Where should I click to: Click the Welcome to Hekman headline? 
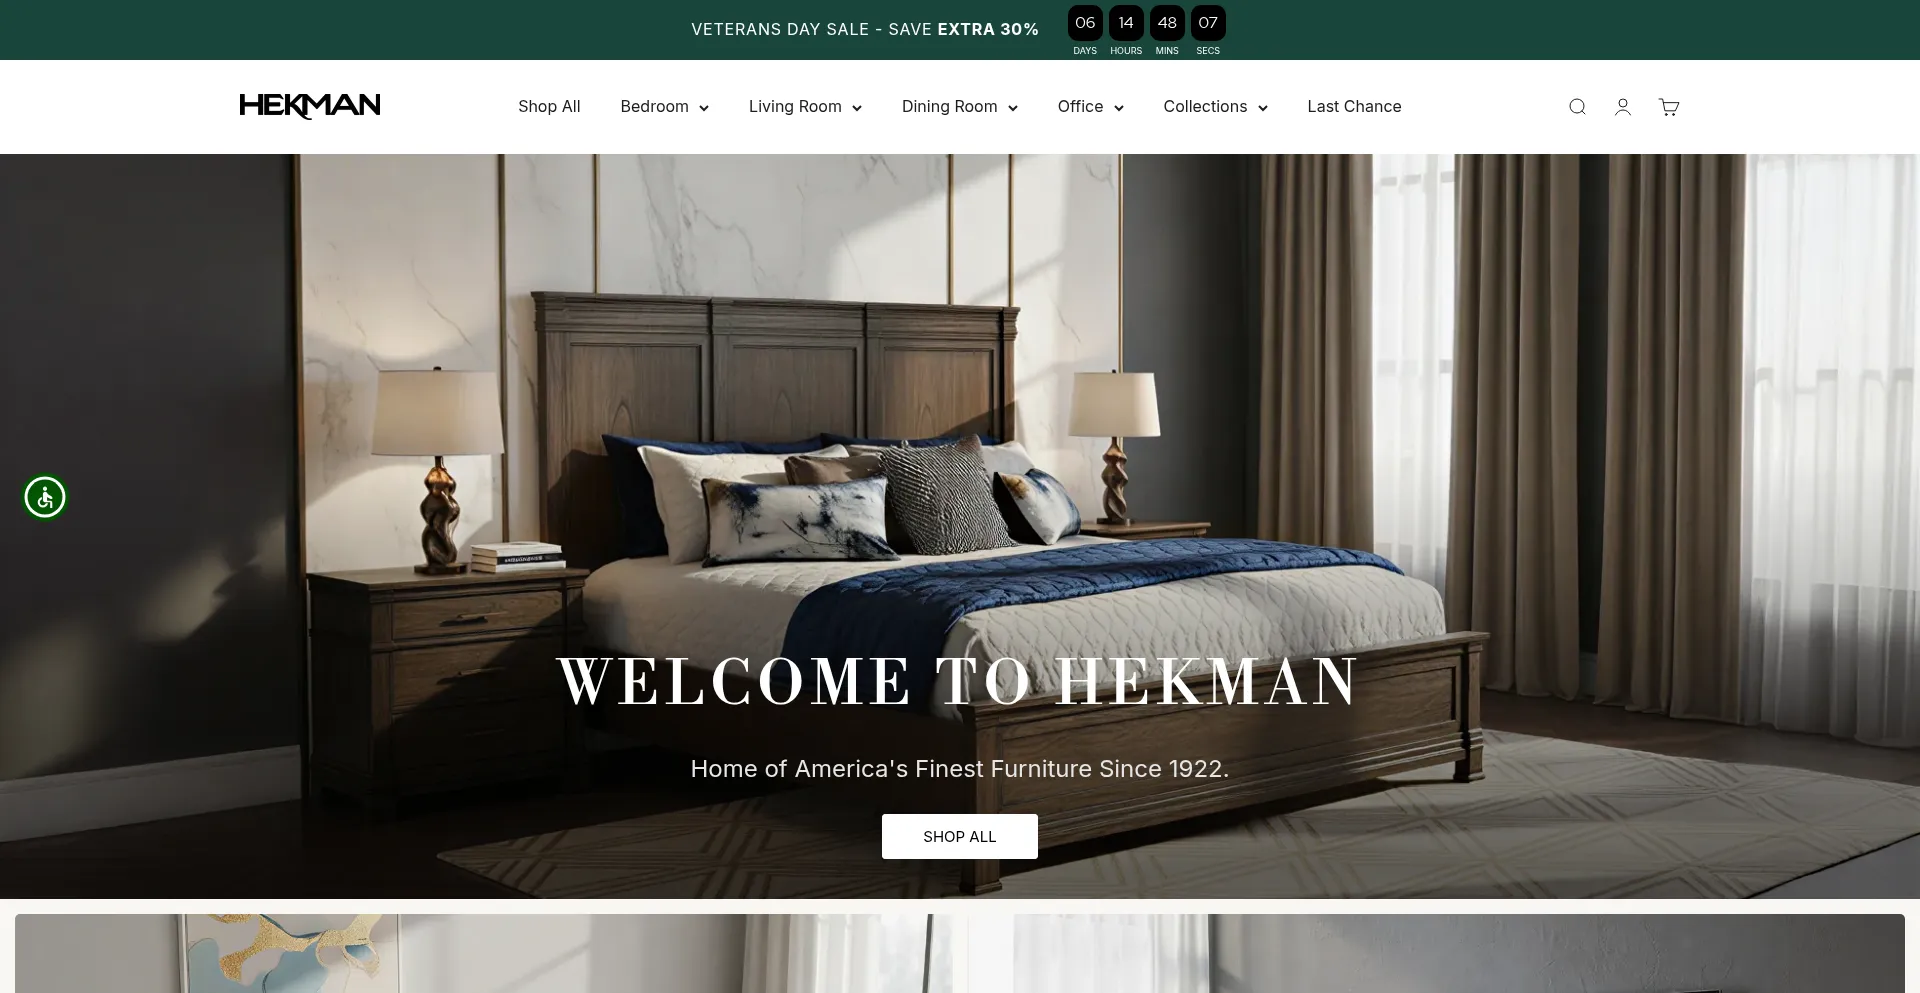[958, 682]
